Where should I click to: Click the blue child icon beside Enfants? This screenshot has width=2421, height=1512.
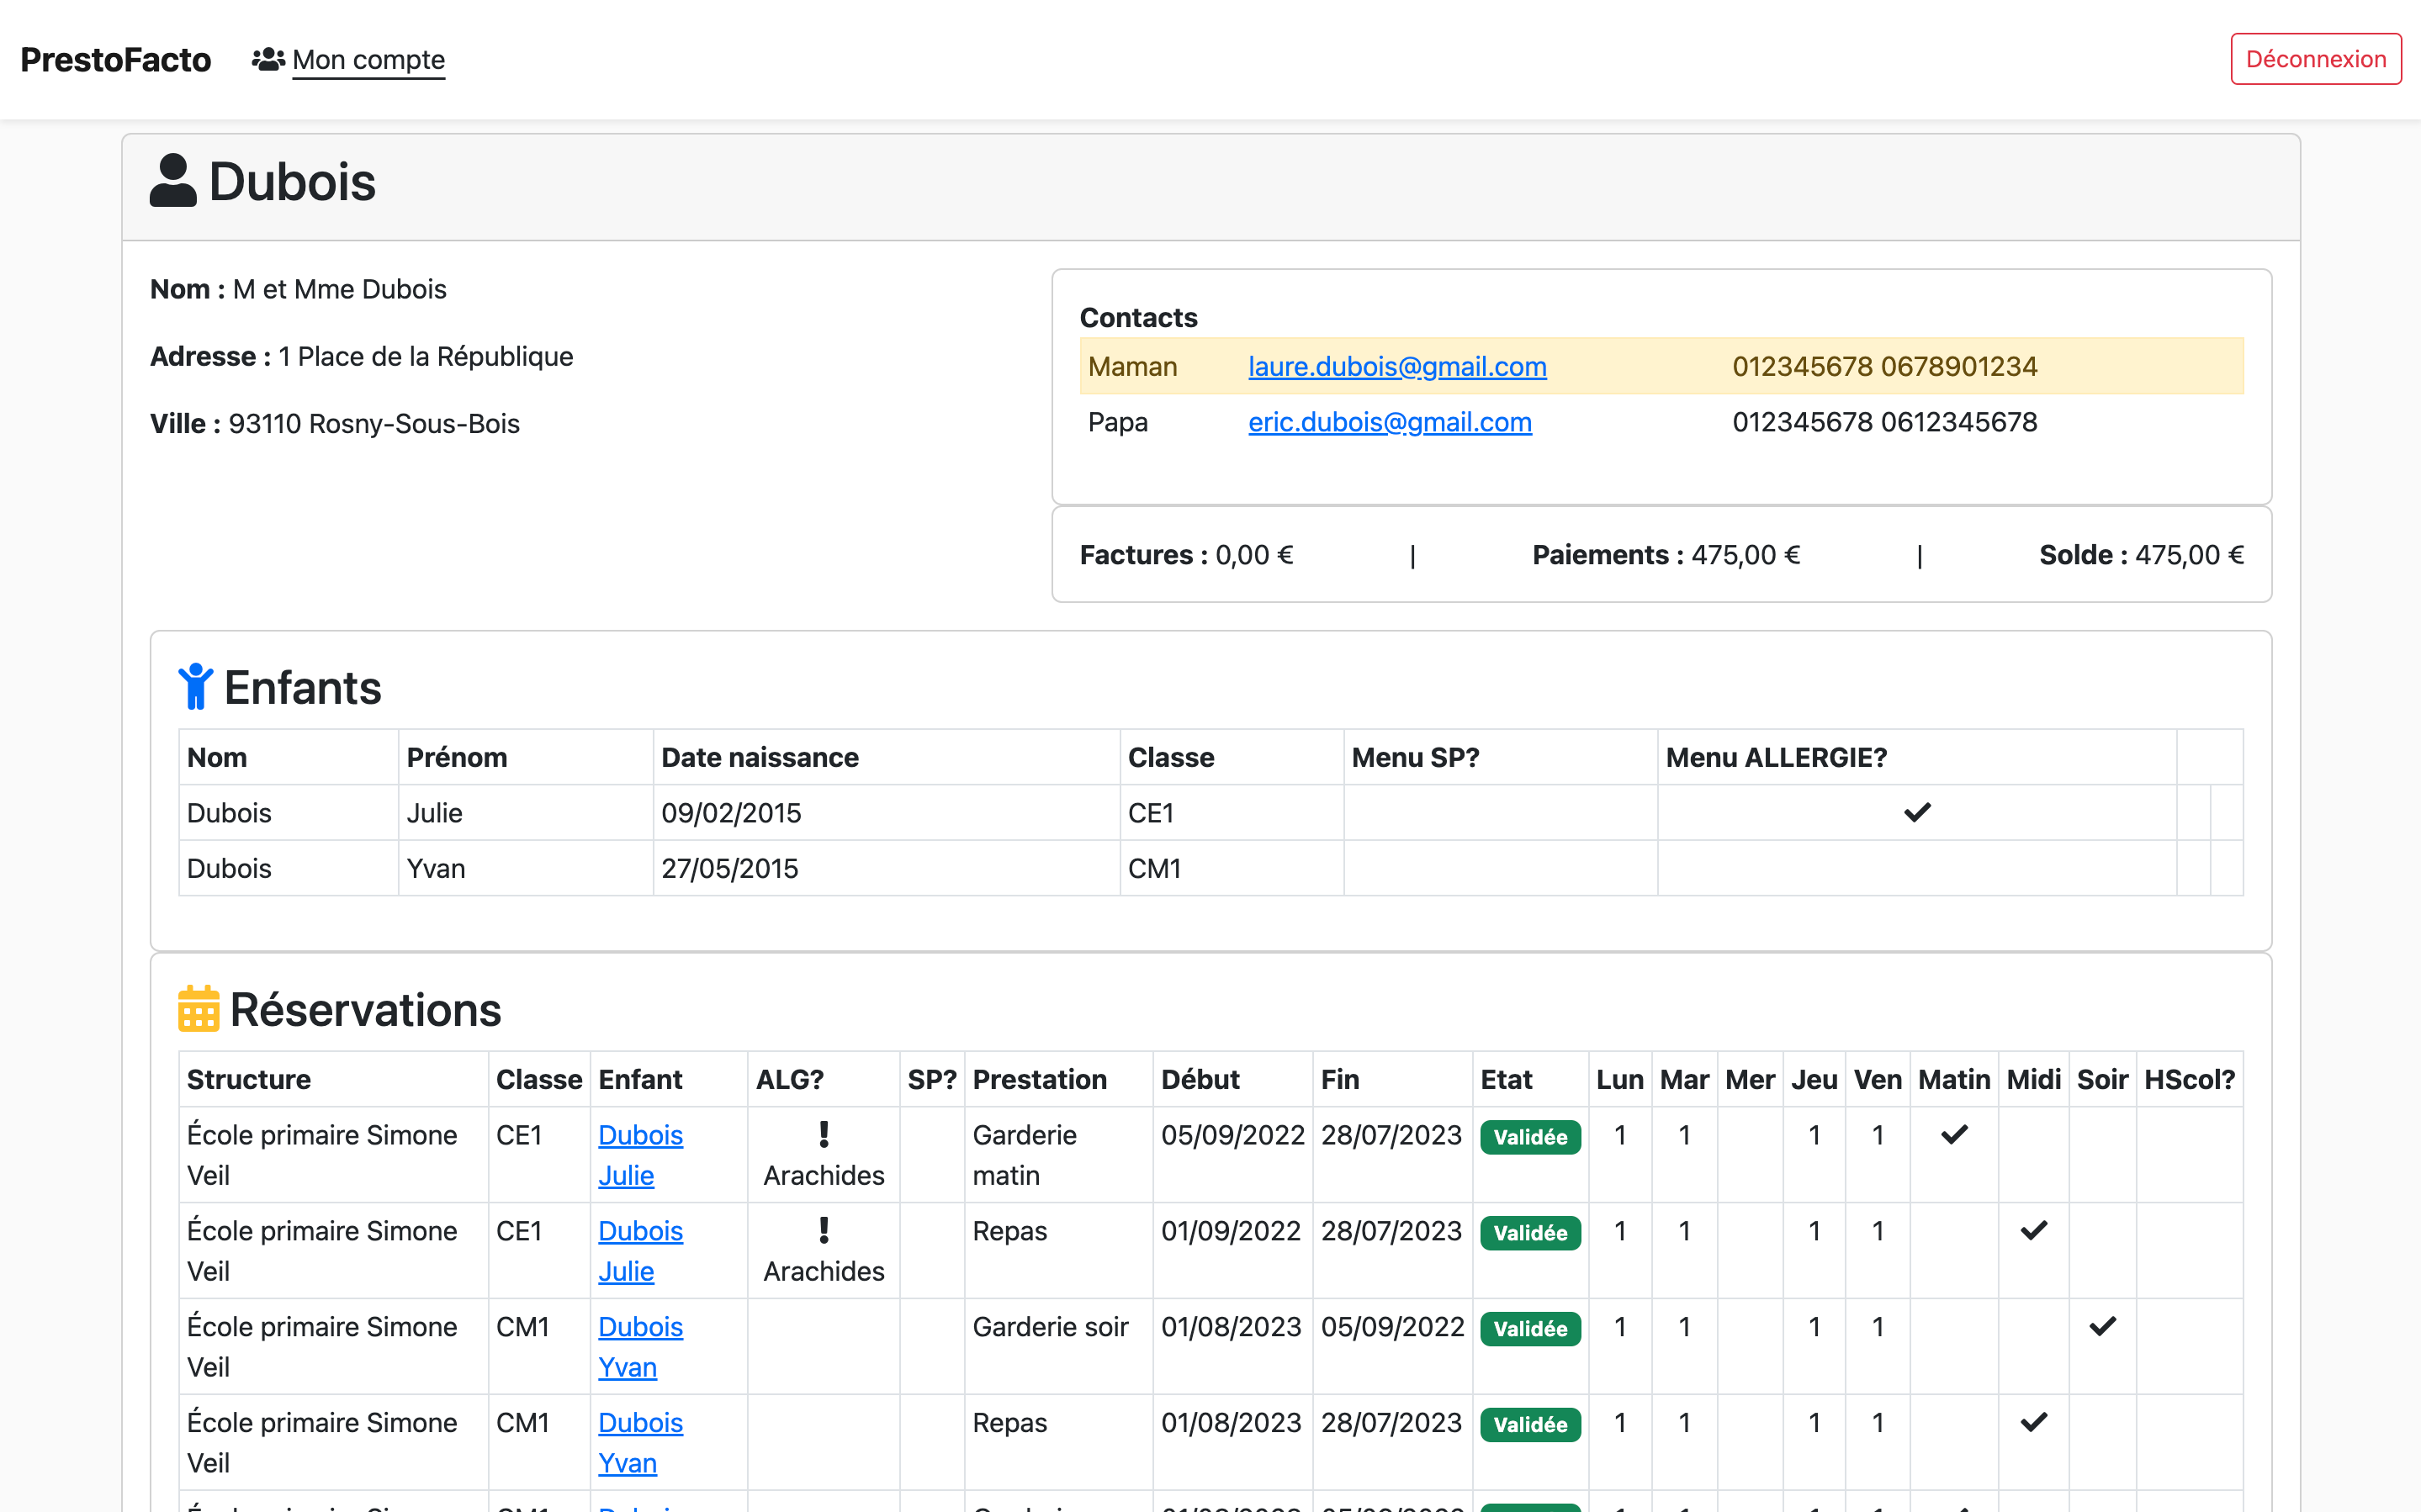(195, 687)
